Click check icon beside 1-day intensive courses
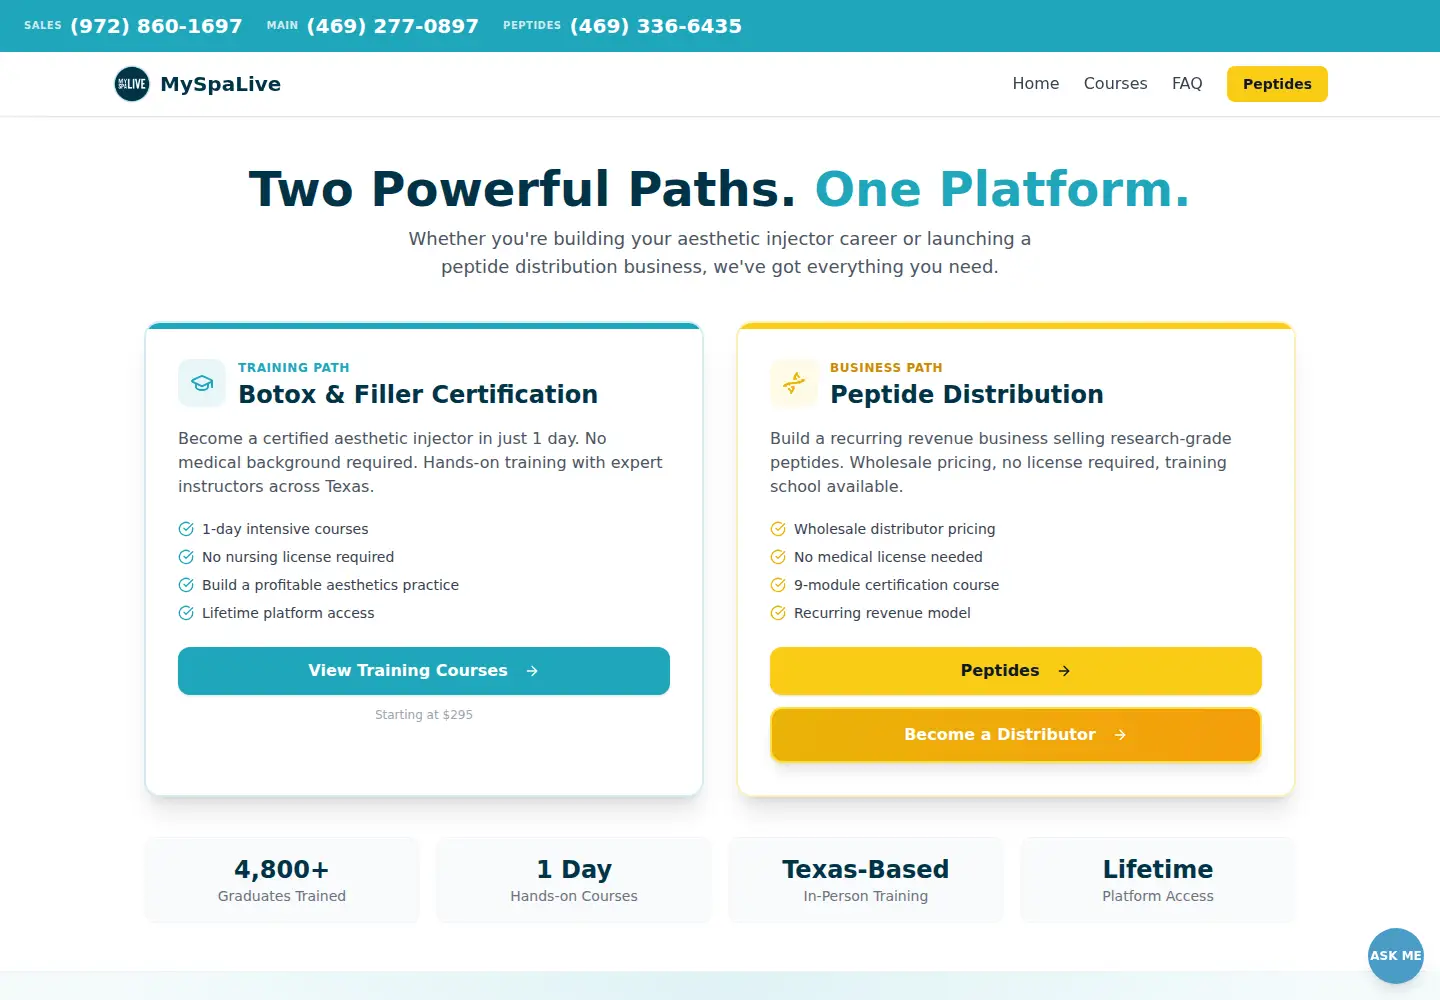The width and height of the screenshot is (1440, 1000). point(186,529)
